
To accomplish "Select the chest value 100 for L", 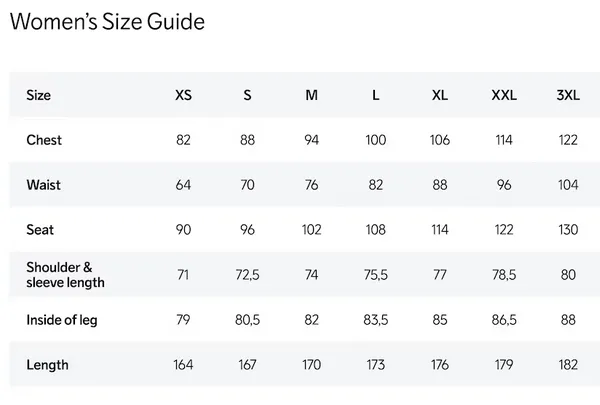I will [376, 140].
